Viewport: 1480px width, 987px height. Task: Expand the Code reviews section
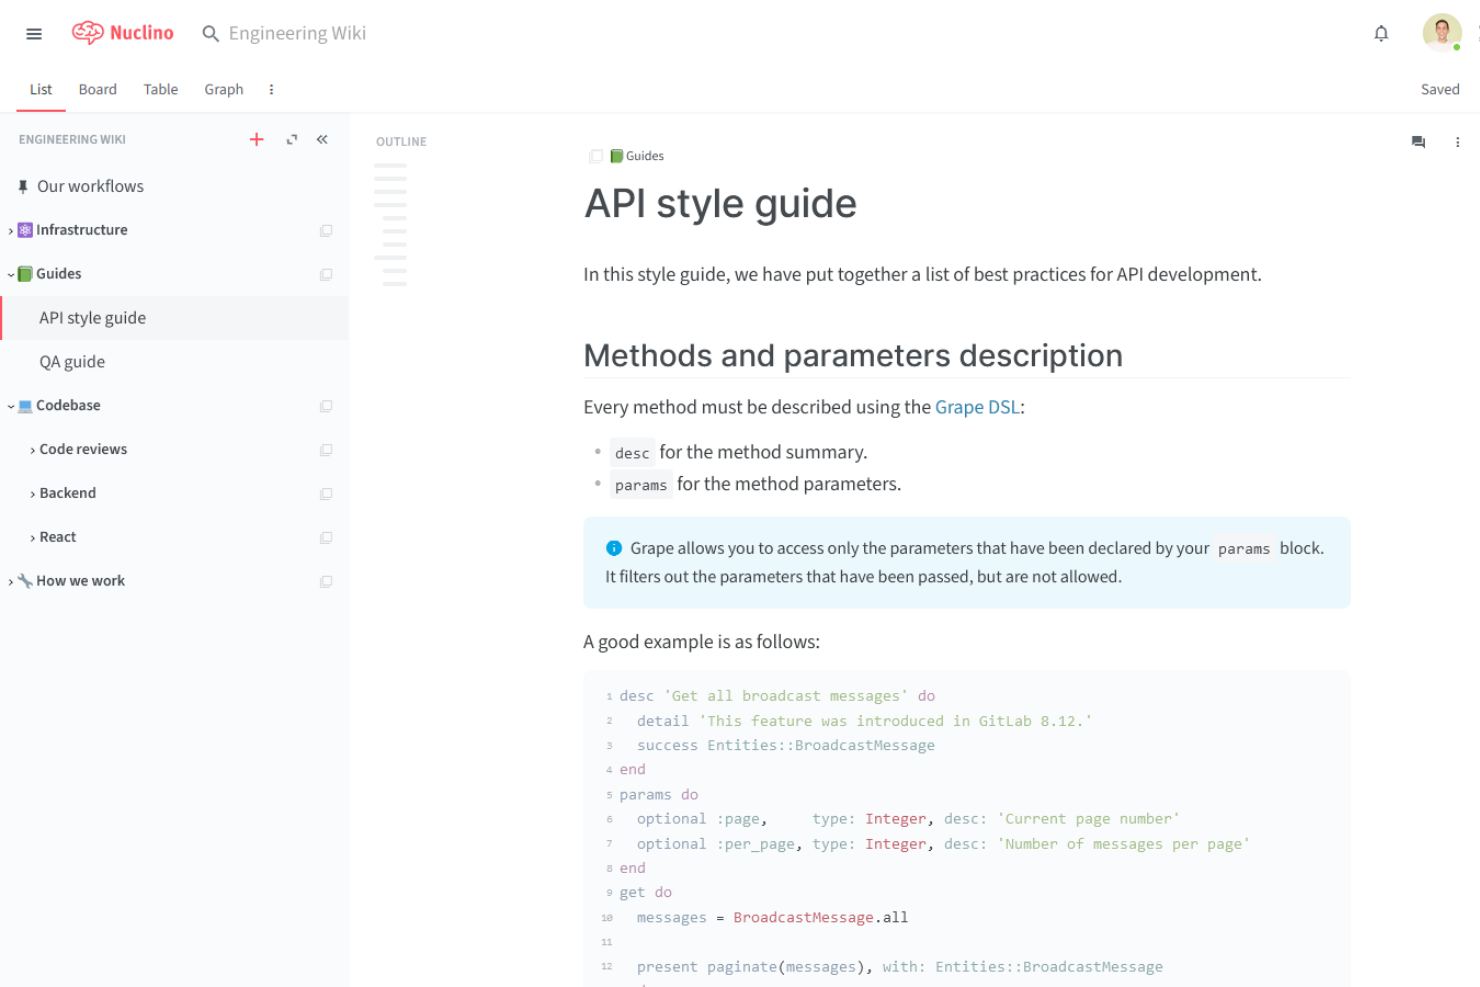[33, 450]
